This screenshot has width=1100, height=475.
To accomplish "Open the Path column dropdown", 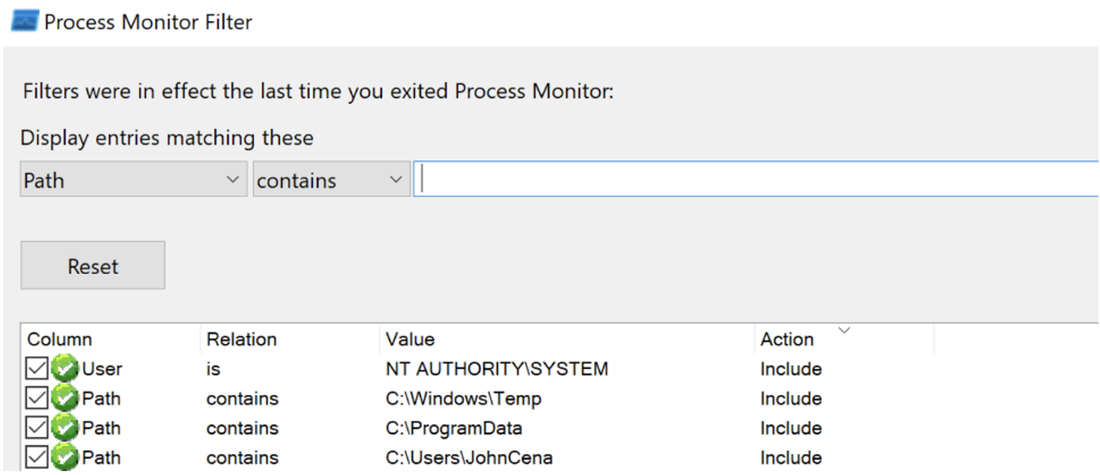I will (133, 180).
